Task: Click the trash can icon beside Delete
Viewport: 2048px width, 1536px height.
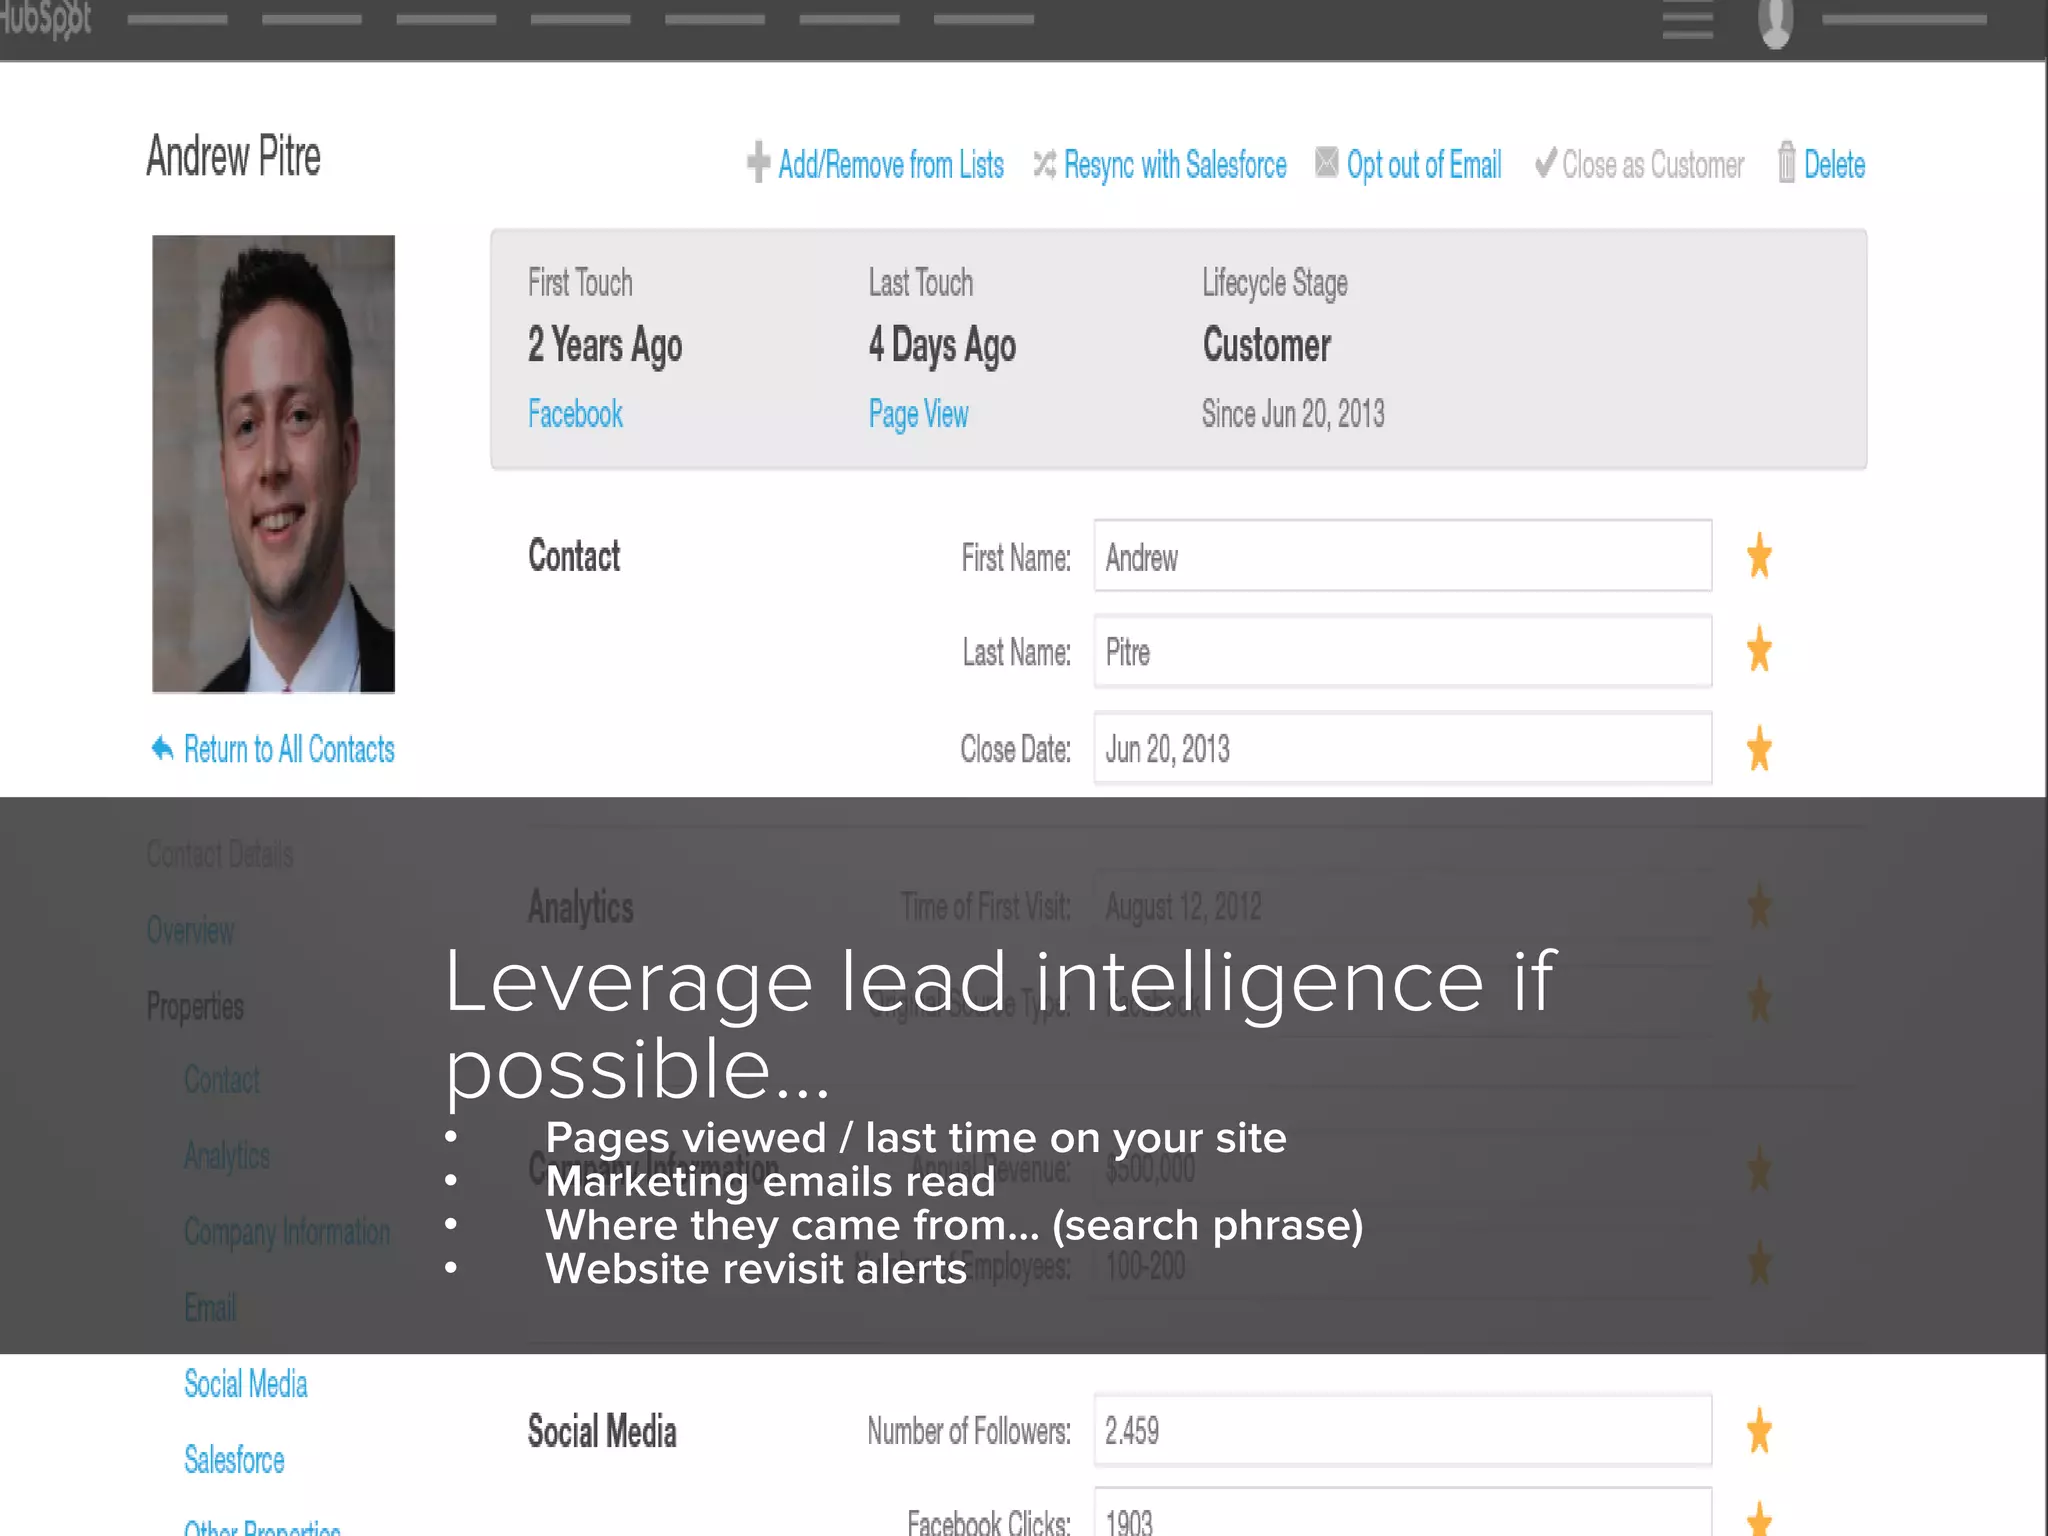Action: pos(1786,162)
